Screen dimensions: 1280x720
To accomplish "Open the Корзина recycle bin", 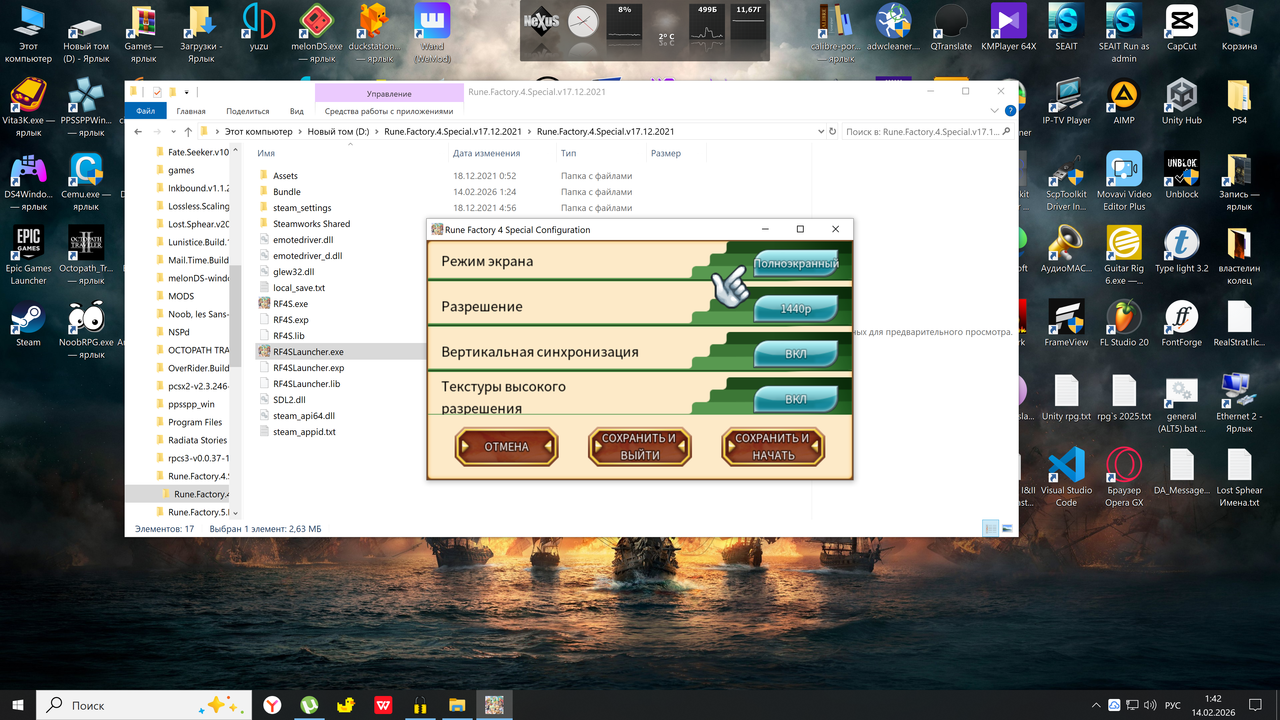I will (x=1239, y=27).
